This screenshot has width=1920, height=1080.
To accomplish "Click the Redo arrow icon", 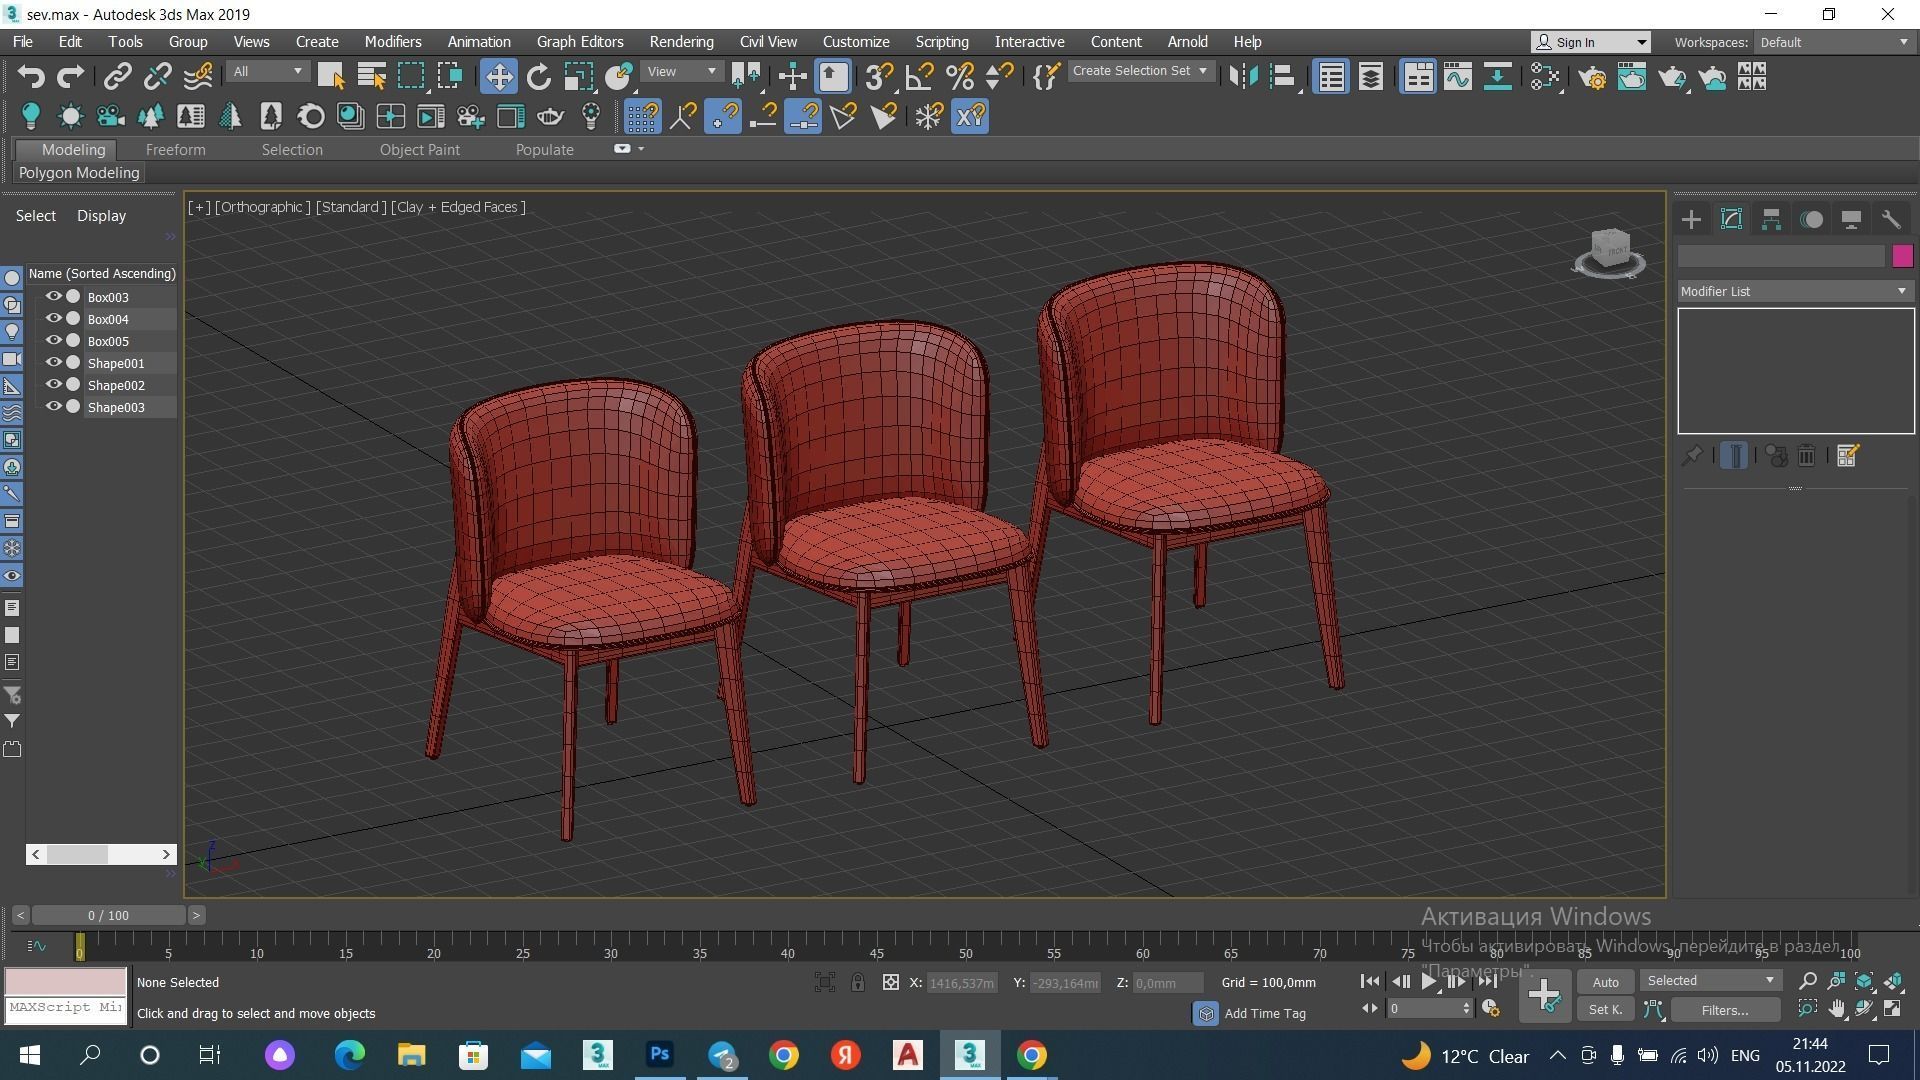I will tap(71, 77).
